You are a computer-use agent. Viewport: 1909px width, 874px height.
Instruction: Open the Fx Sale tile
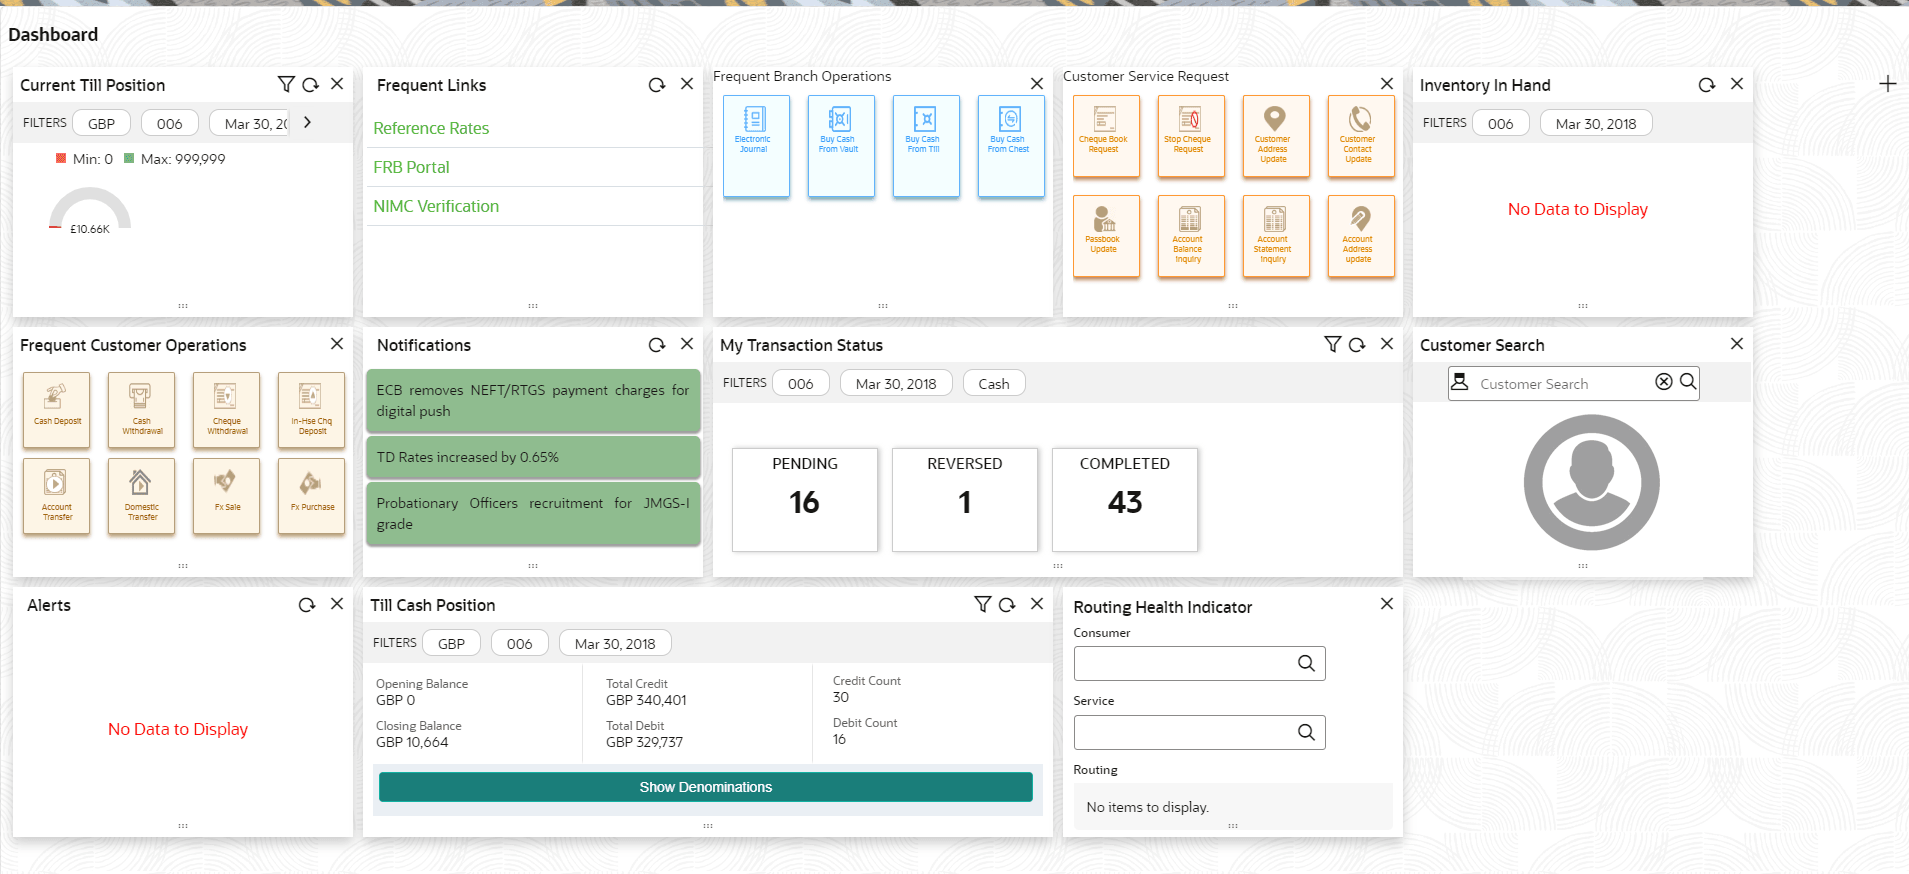click(227, 495)
